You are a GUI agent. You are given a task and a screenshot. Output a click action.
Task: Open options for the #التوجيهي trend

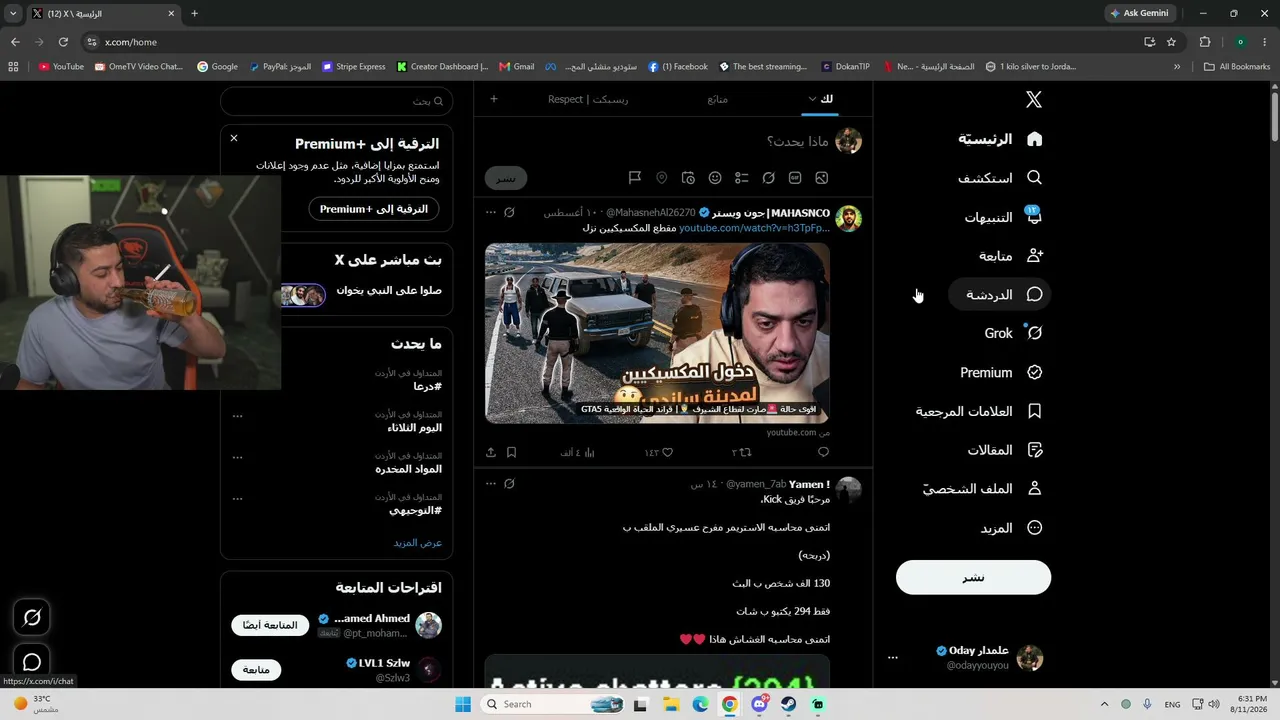pos(237,498)
